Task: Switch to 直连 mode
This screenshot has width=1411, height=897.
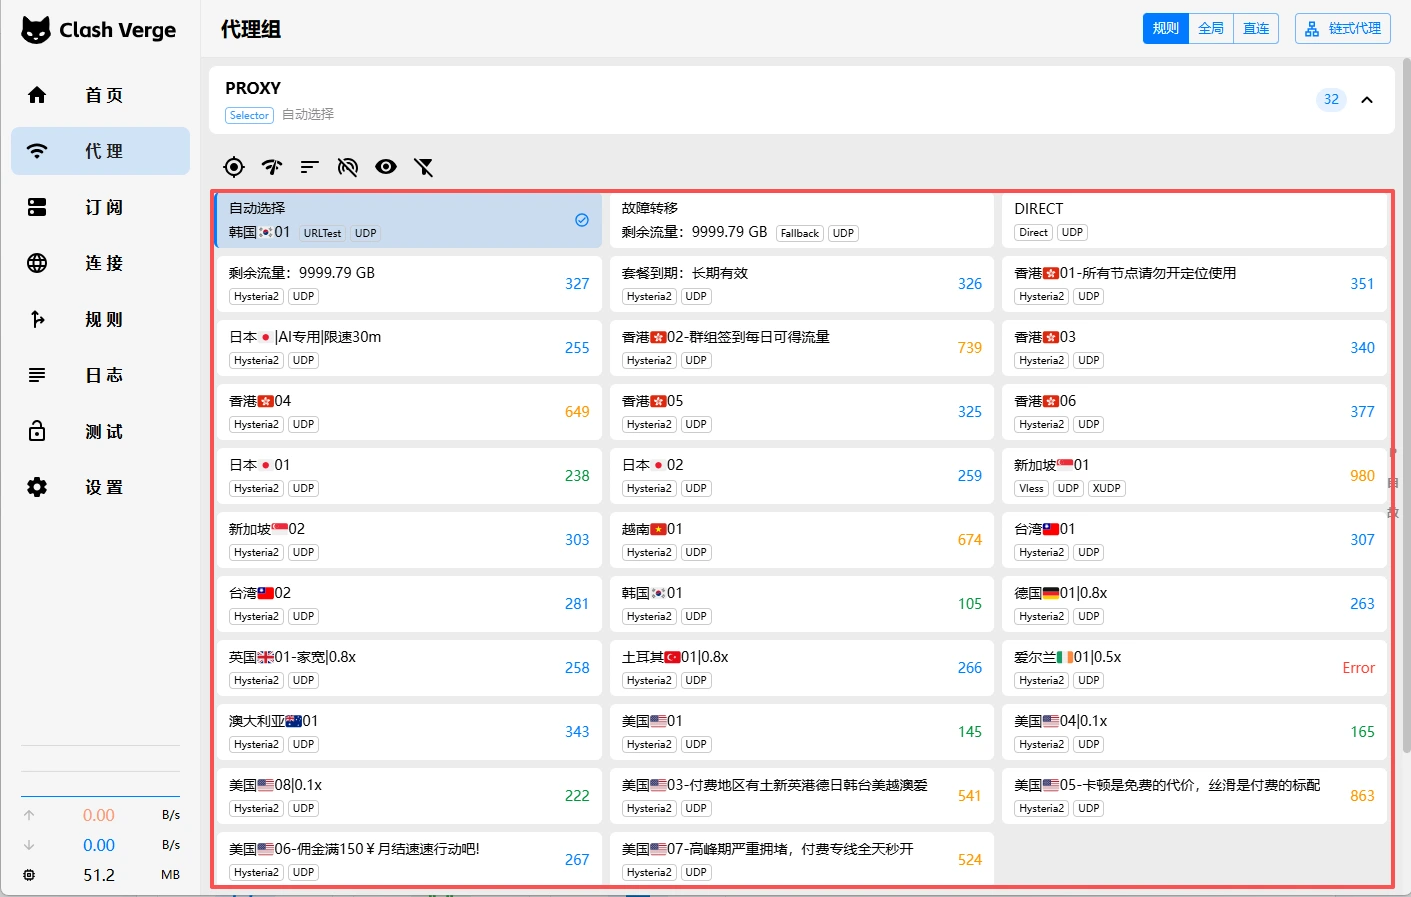Action: (x=1256, y=29)
